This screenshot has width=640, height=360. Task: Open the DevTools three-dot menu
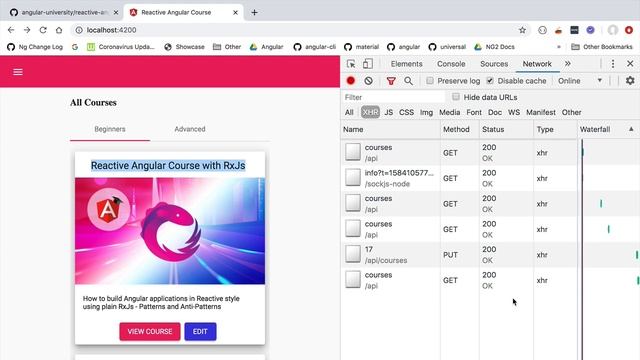pos(613,64)
